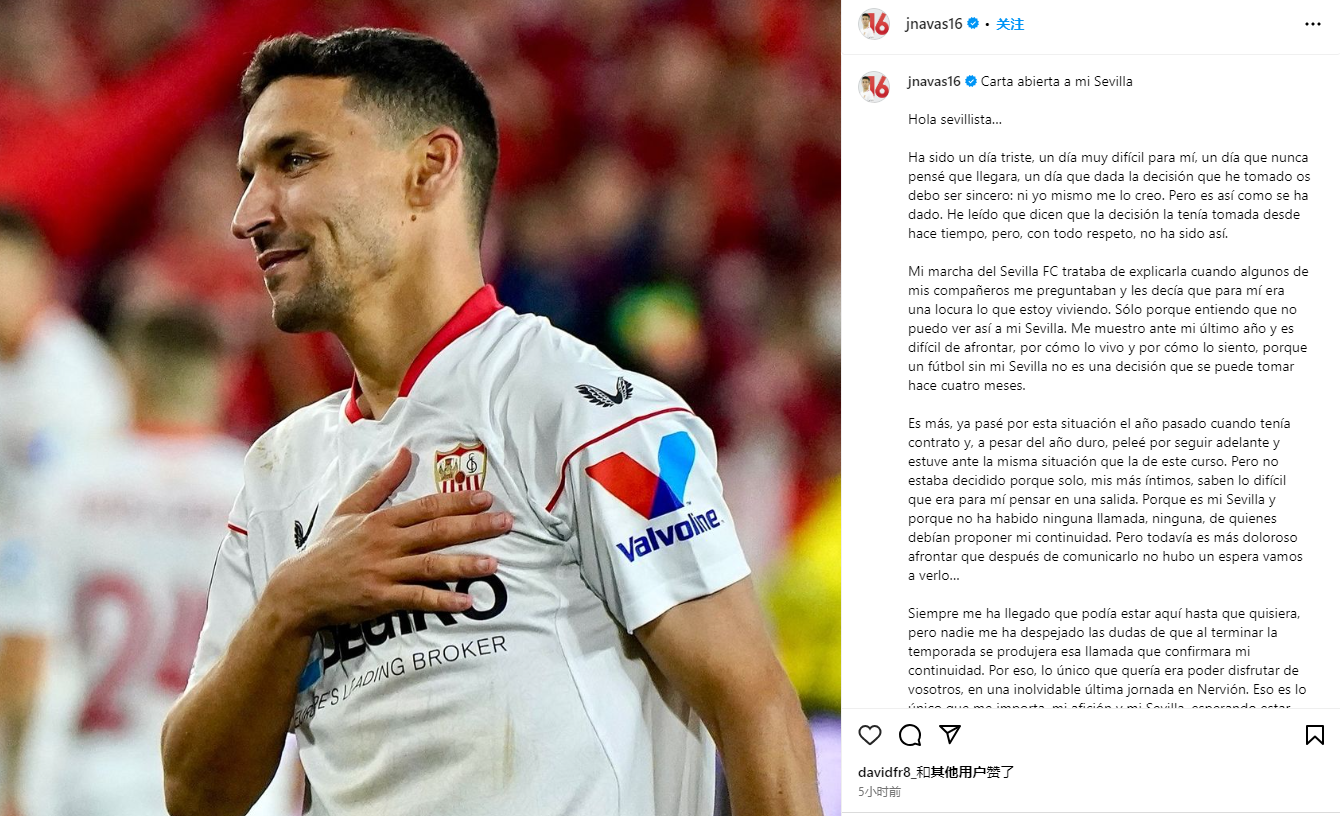Click the profile avatar beside the caption
The image size is (1340, 816).
(874, 87)
